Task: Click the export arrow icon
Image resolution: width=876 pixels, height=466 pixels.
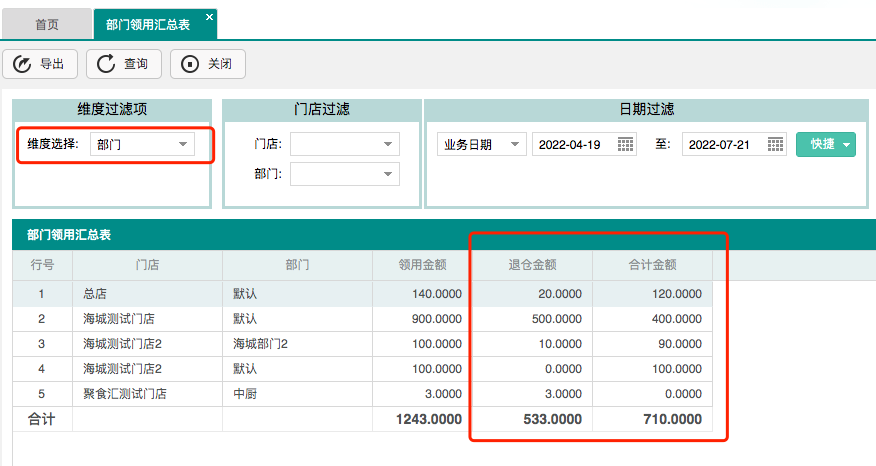Action: click(23, 65)
